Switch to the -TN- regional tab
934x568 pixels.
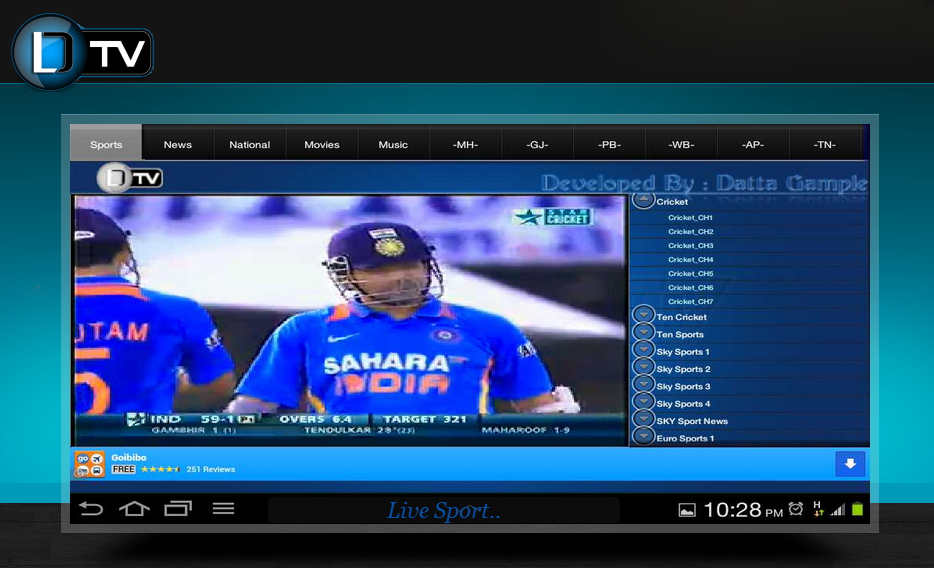825,144
